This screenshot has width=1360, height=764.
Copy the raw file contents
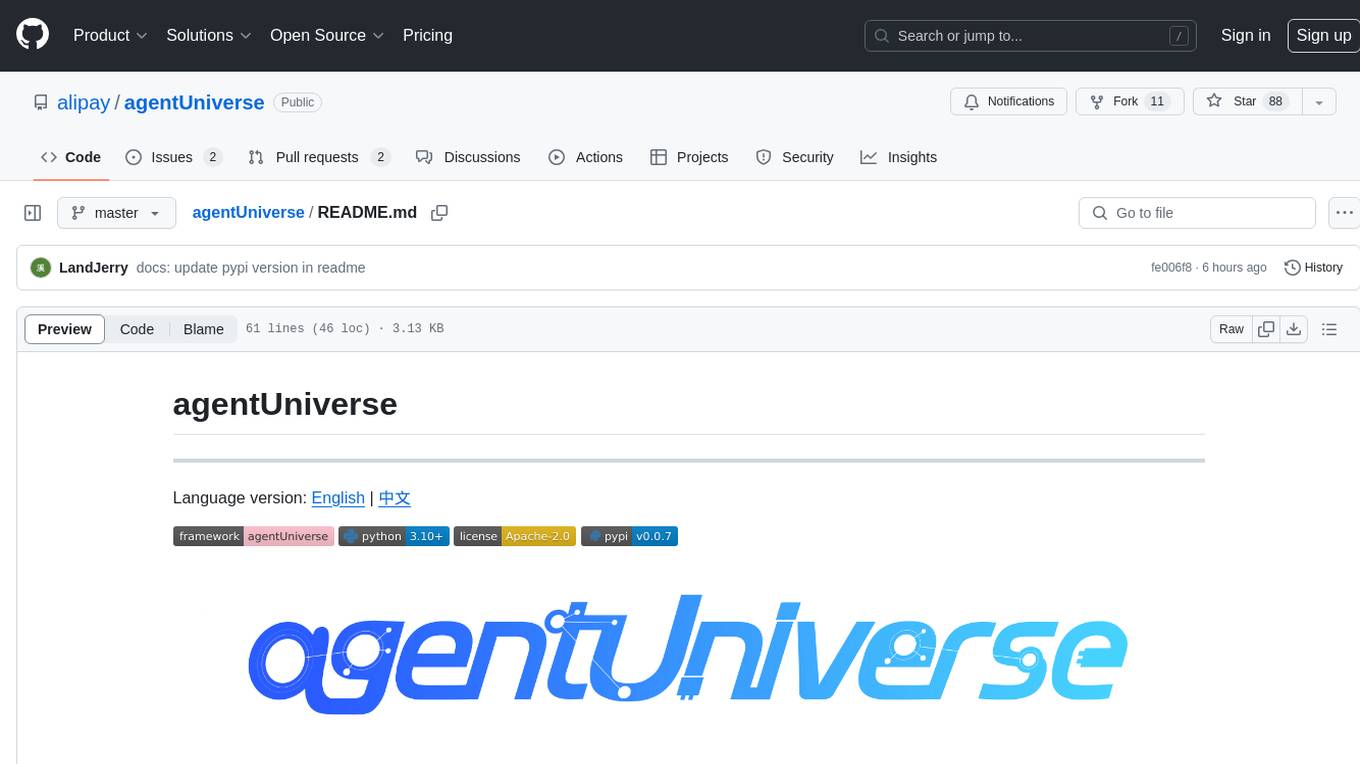pos(1267,329)
